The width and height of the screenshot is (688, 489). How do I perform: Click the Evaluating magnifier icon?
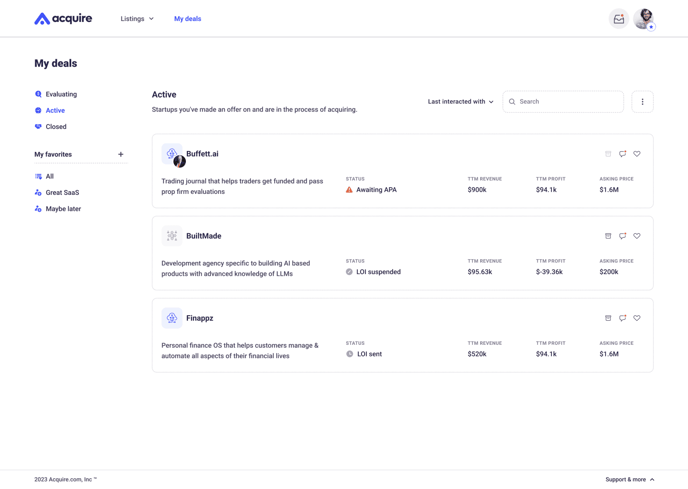pos(38,94)
